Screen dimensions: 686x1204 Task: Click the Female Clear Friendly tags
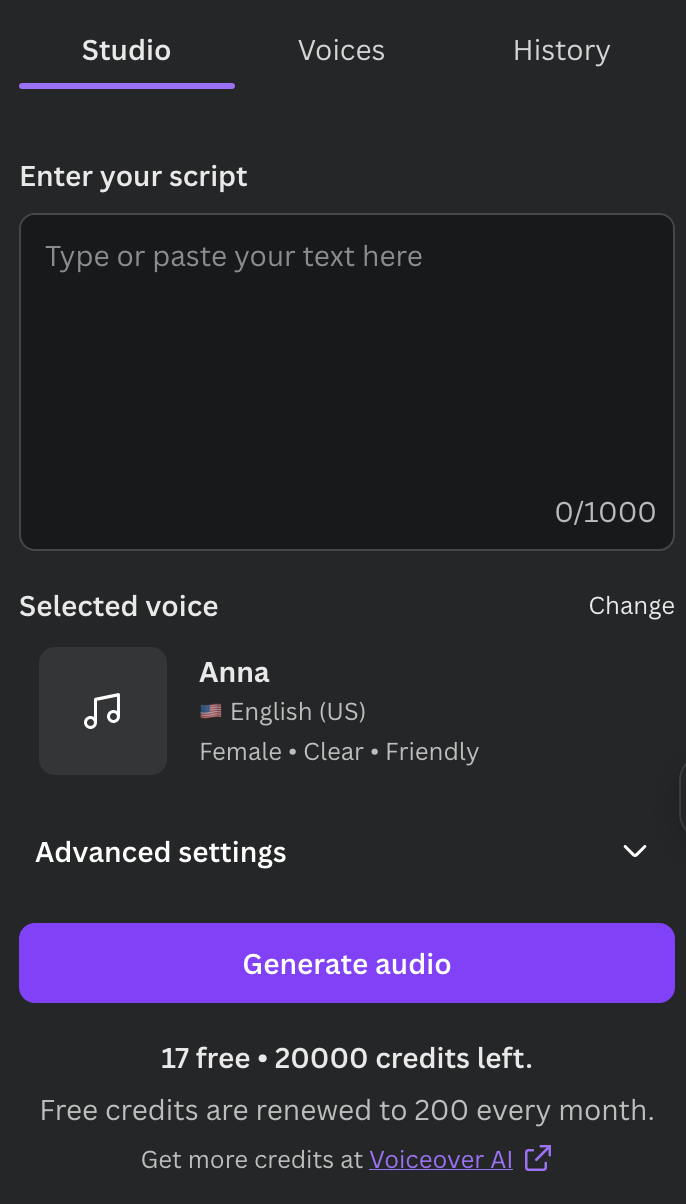click(x=339, y=752)
